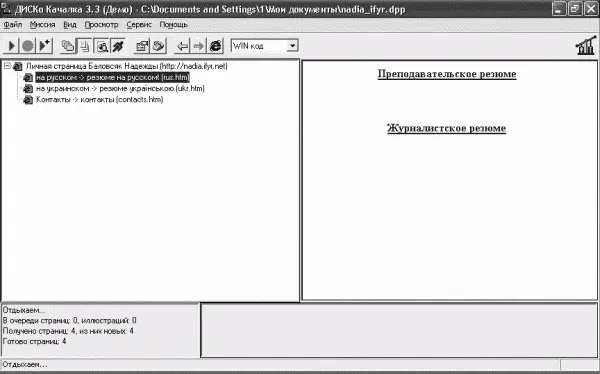Select tree item на украинском ukr.htm
Viewport: 600px width, 374px height.
click(120, 88)
